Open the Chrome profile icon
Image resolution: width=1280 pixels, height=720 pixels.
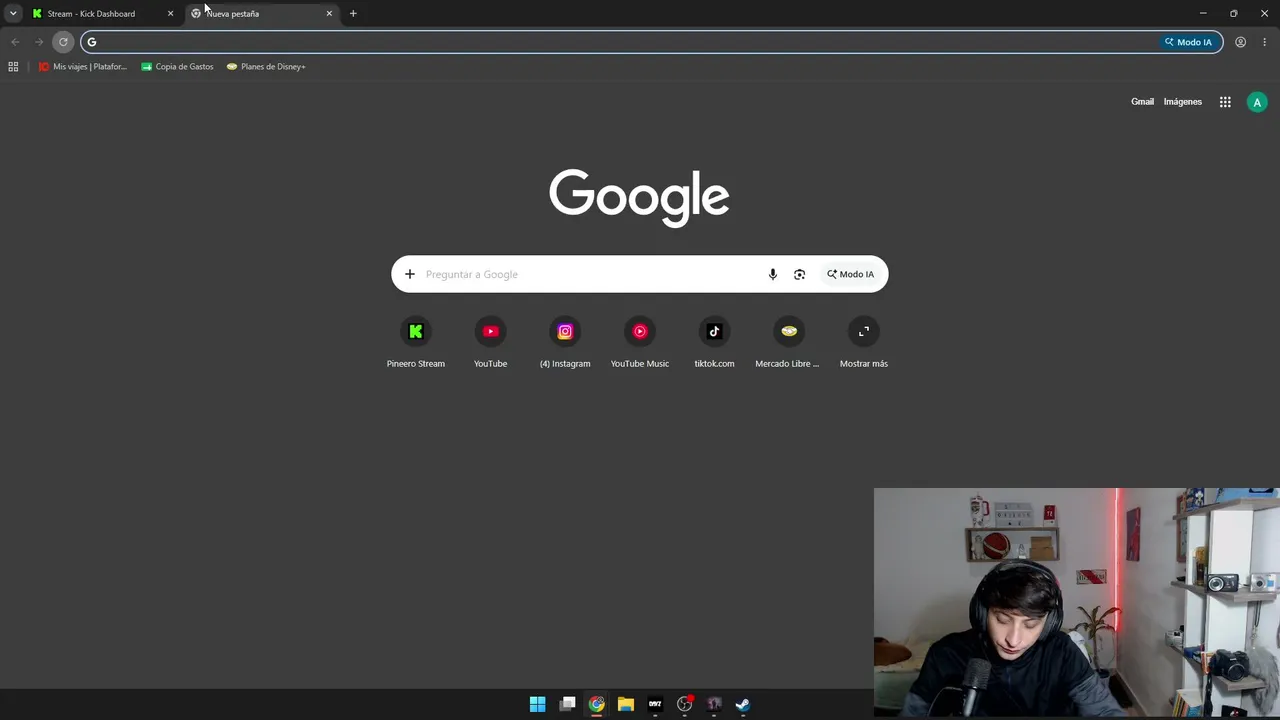tap(1240, 42)
